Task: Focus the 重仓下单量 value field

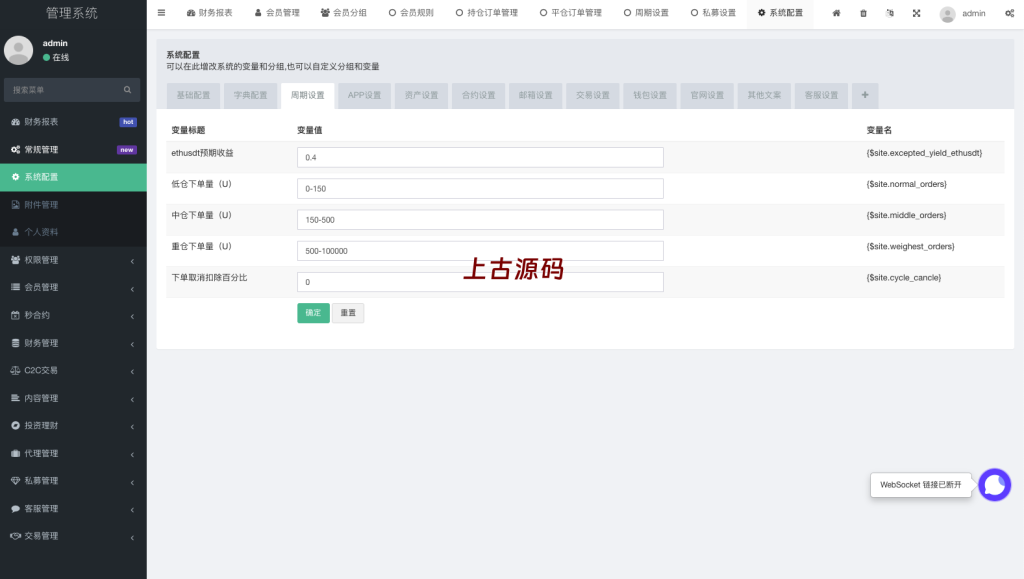Action: pos(480,251)
